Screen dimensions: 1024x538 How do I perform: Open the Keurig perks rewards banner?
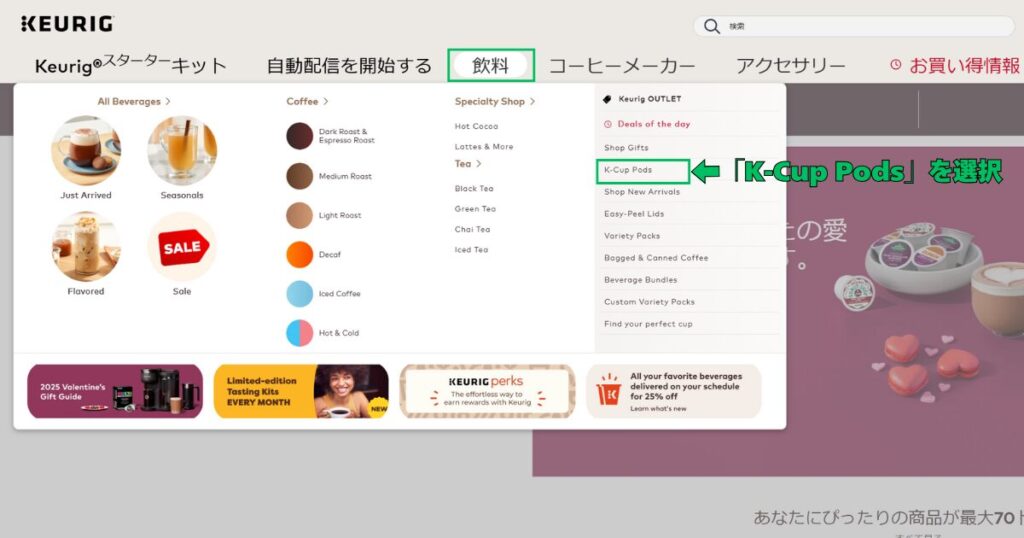(x=487, y=392)
